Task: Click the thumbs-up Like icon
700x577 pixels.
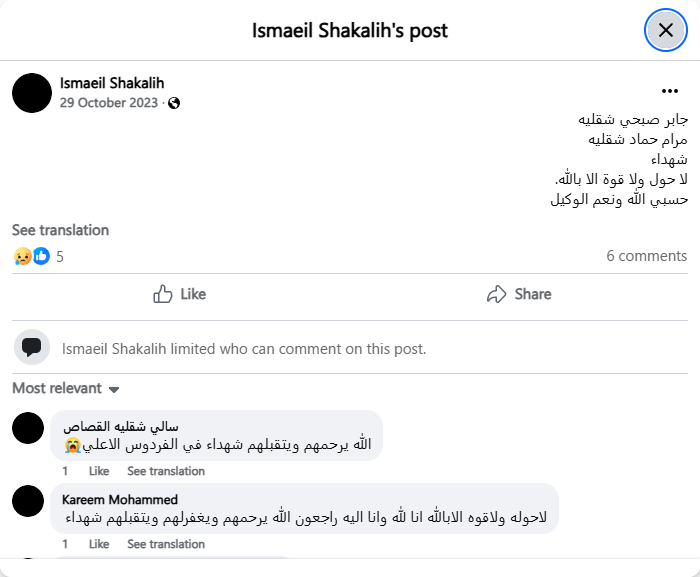Action: 163,294
